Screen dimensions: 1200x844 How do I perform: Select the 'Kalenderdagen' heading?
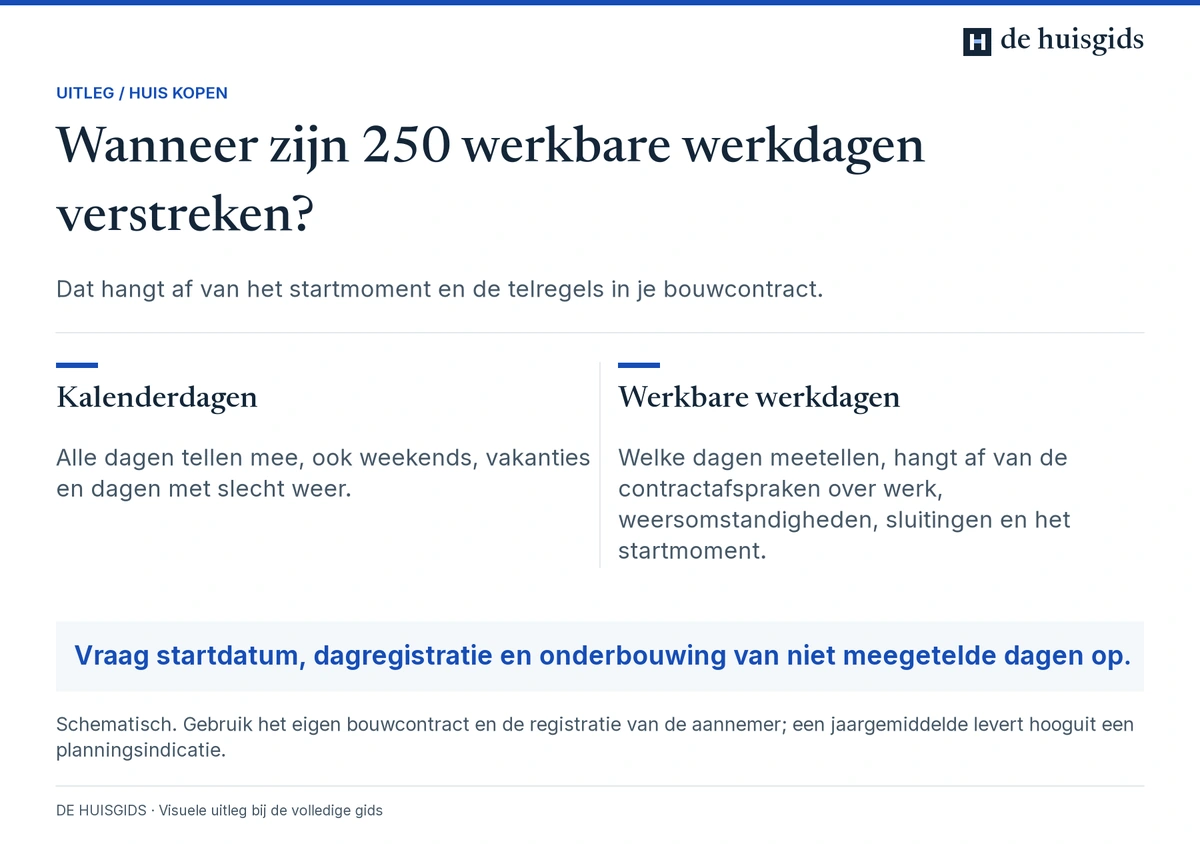click(x=157, y=397)
